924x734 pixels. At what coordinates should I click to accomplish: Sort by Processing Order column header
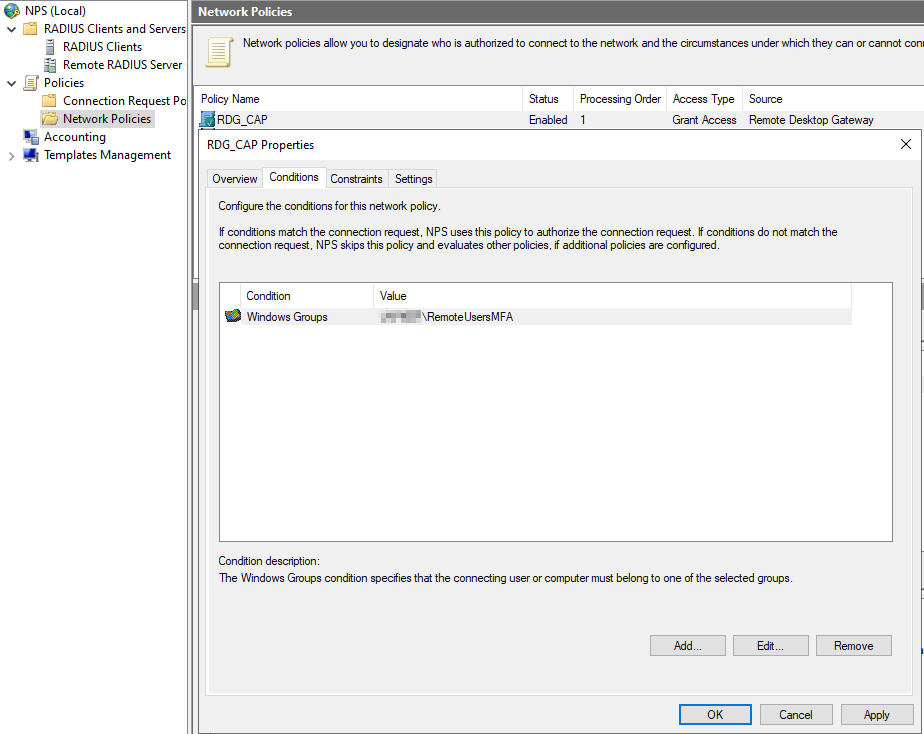coord(620,99)
